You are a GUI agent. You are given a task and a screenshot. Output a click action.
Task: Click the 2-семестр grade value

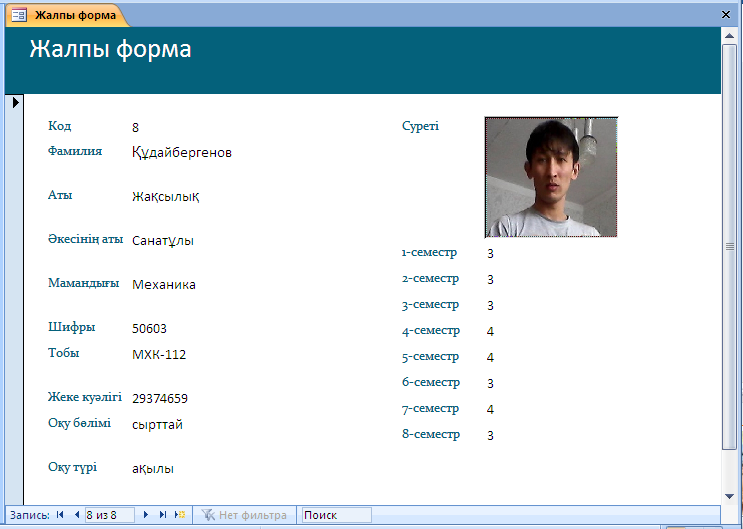click(x=490, y=280)
